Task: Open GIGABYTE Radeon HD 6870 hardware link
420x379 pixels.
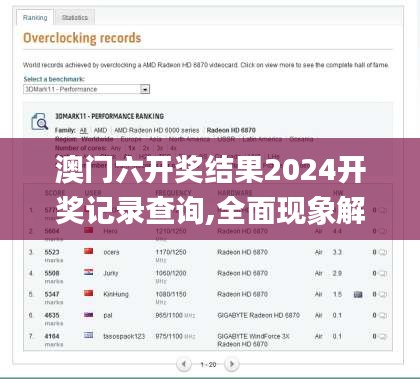Action: pos(258,315)
